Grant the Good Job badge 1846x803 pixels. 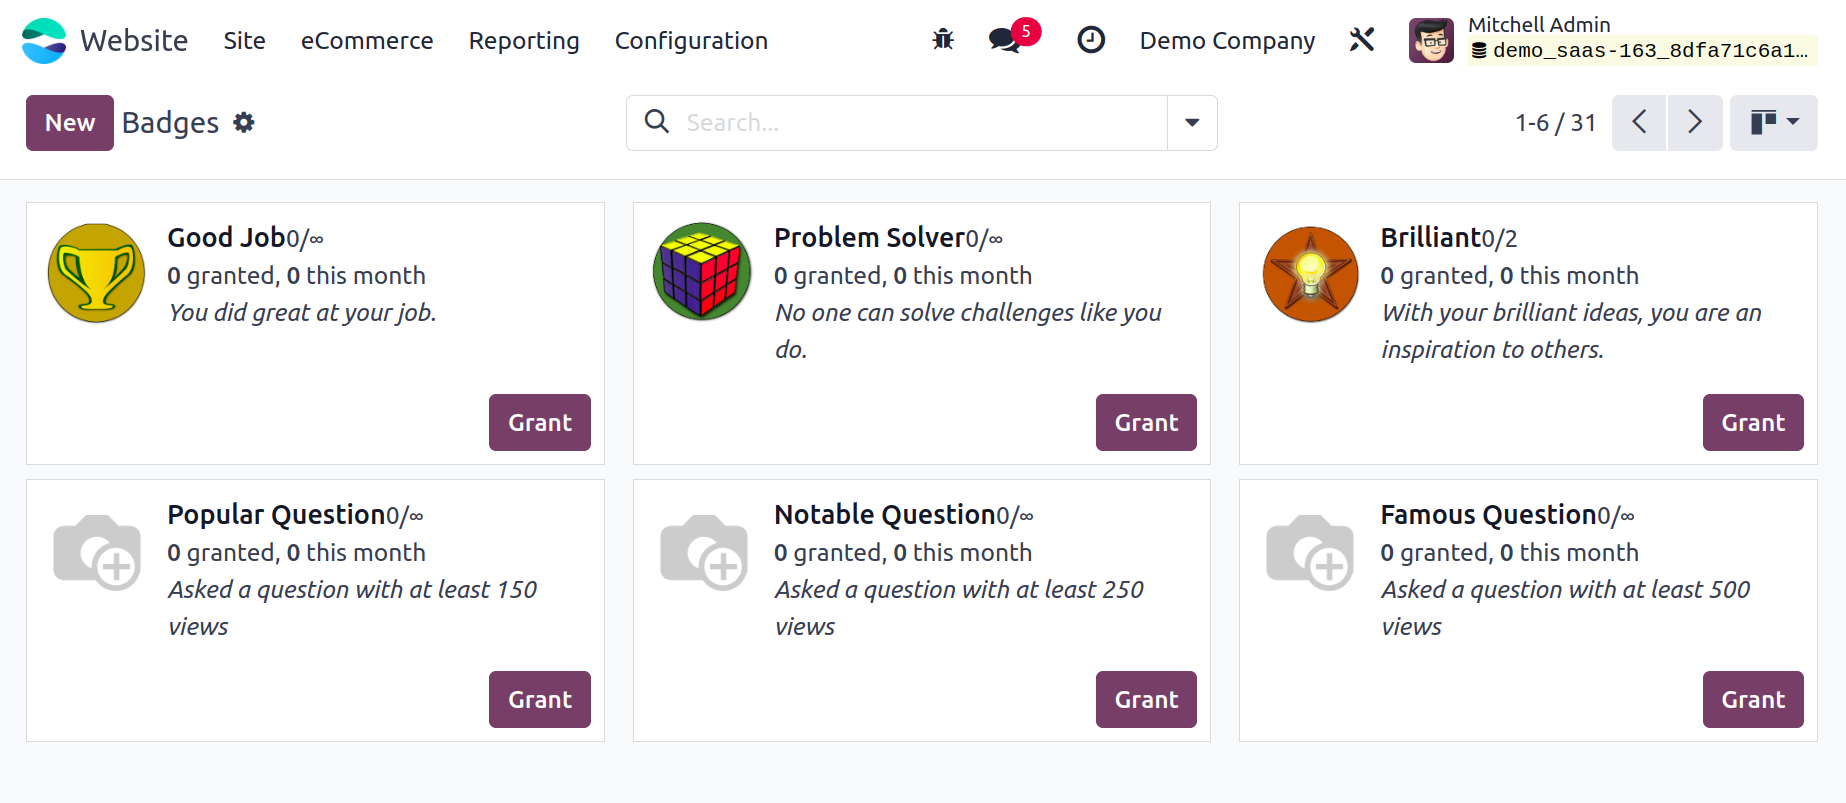point(540,423)
